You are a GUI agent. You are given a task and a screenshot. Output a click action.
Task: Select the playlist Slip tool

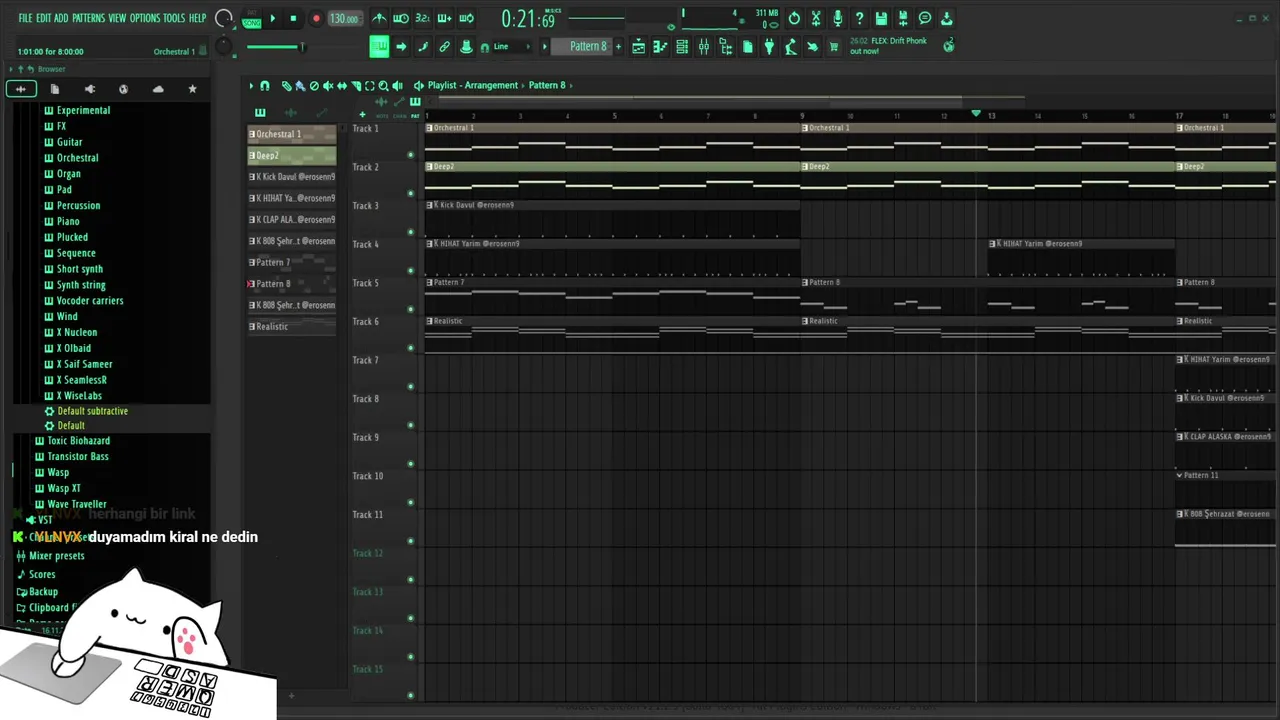(x=342, y=86)
